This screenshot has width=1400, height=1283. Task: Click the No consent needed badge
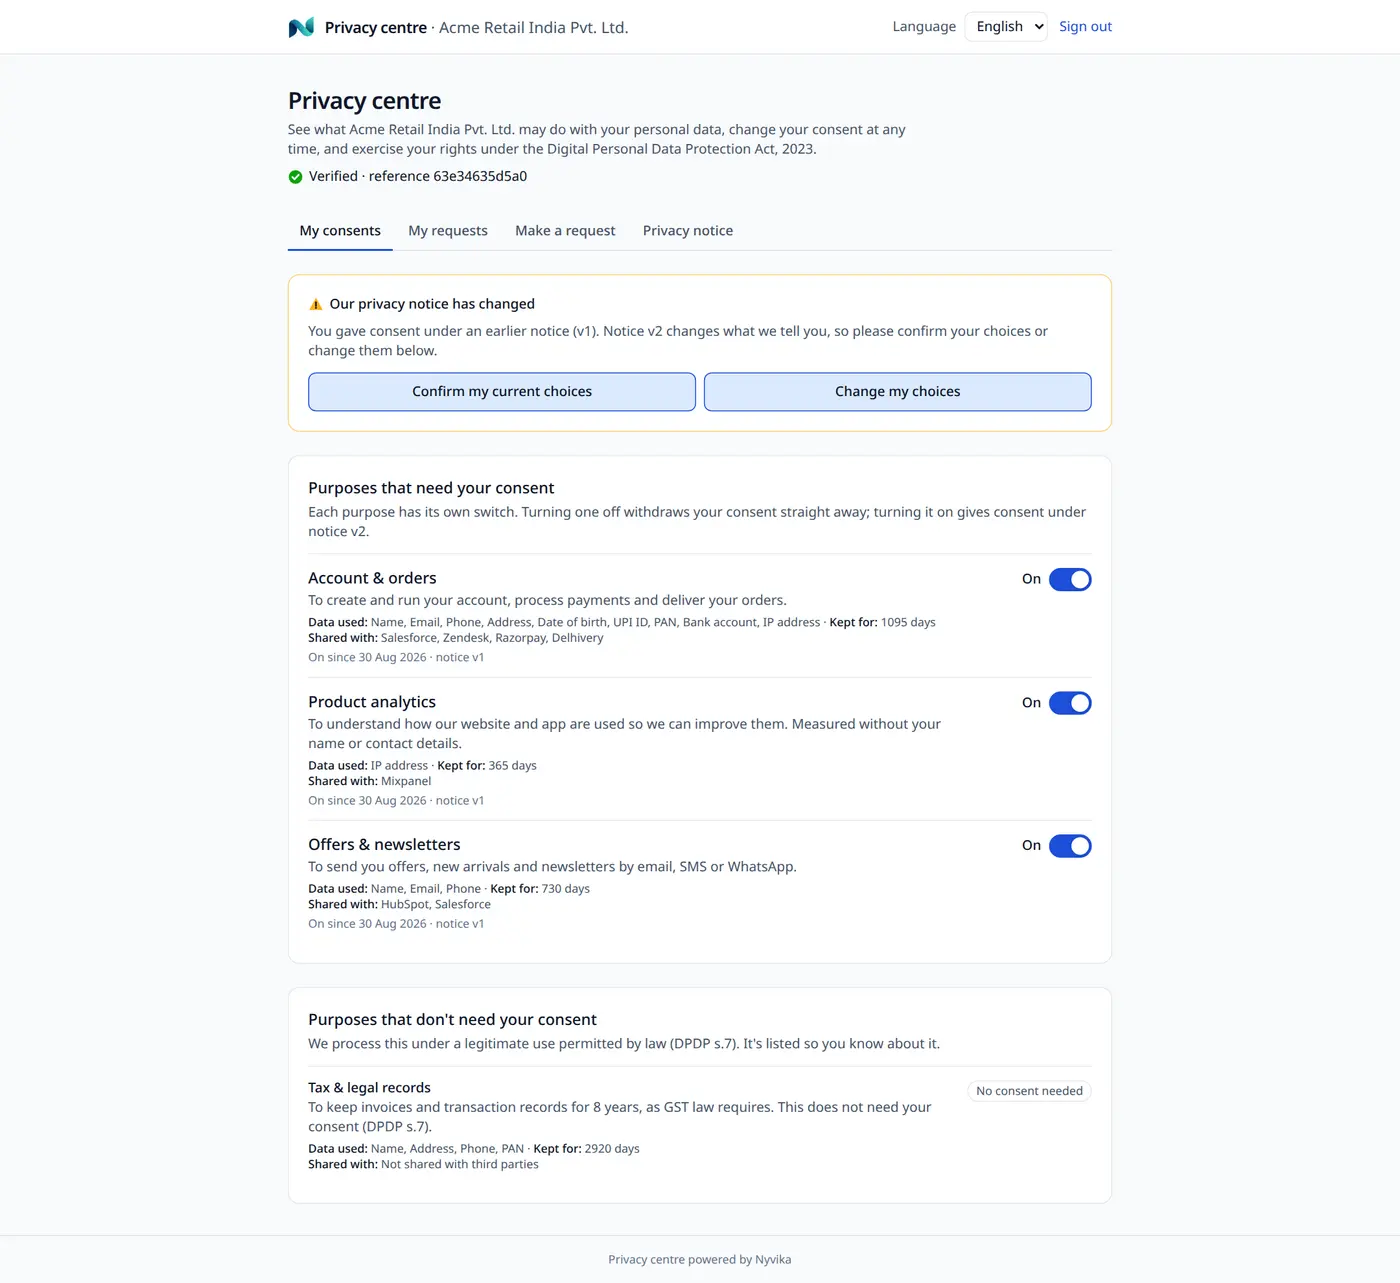click(x=1030, y=1091)
